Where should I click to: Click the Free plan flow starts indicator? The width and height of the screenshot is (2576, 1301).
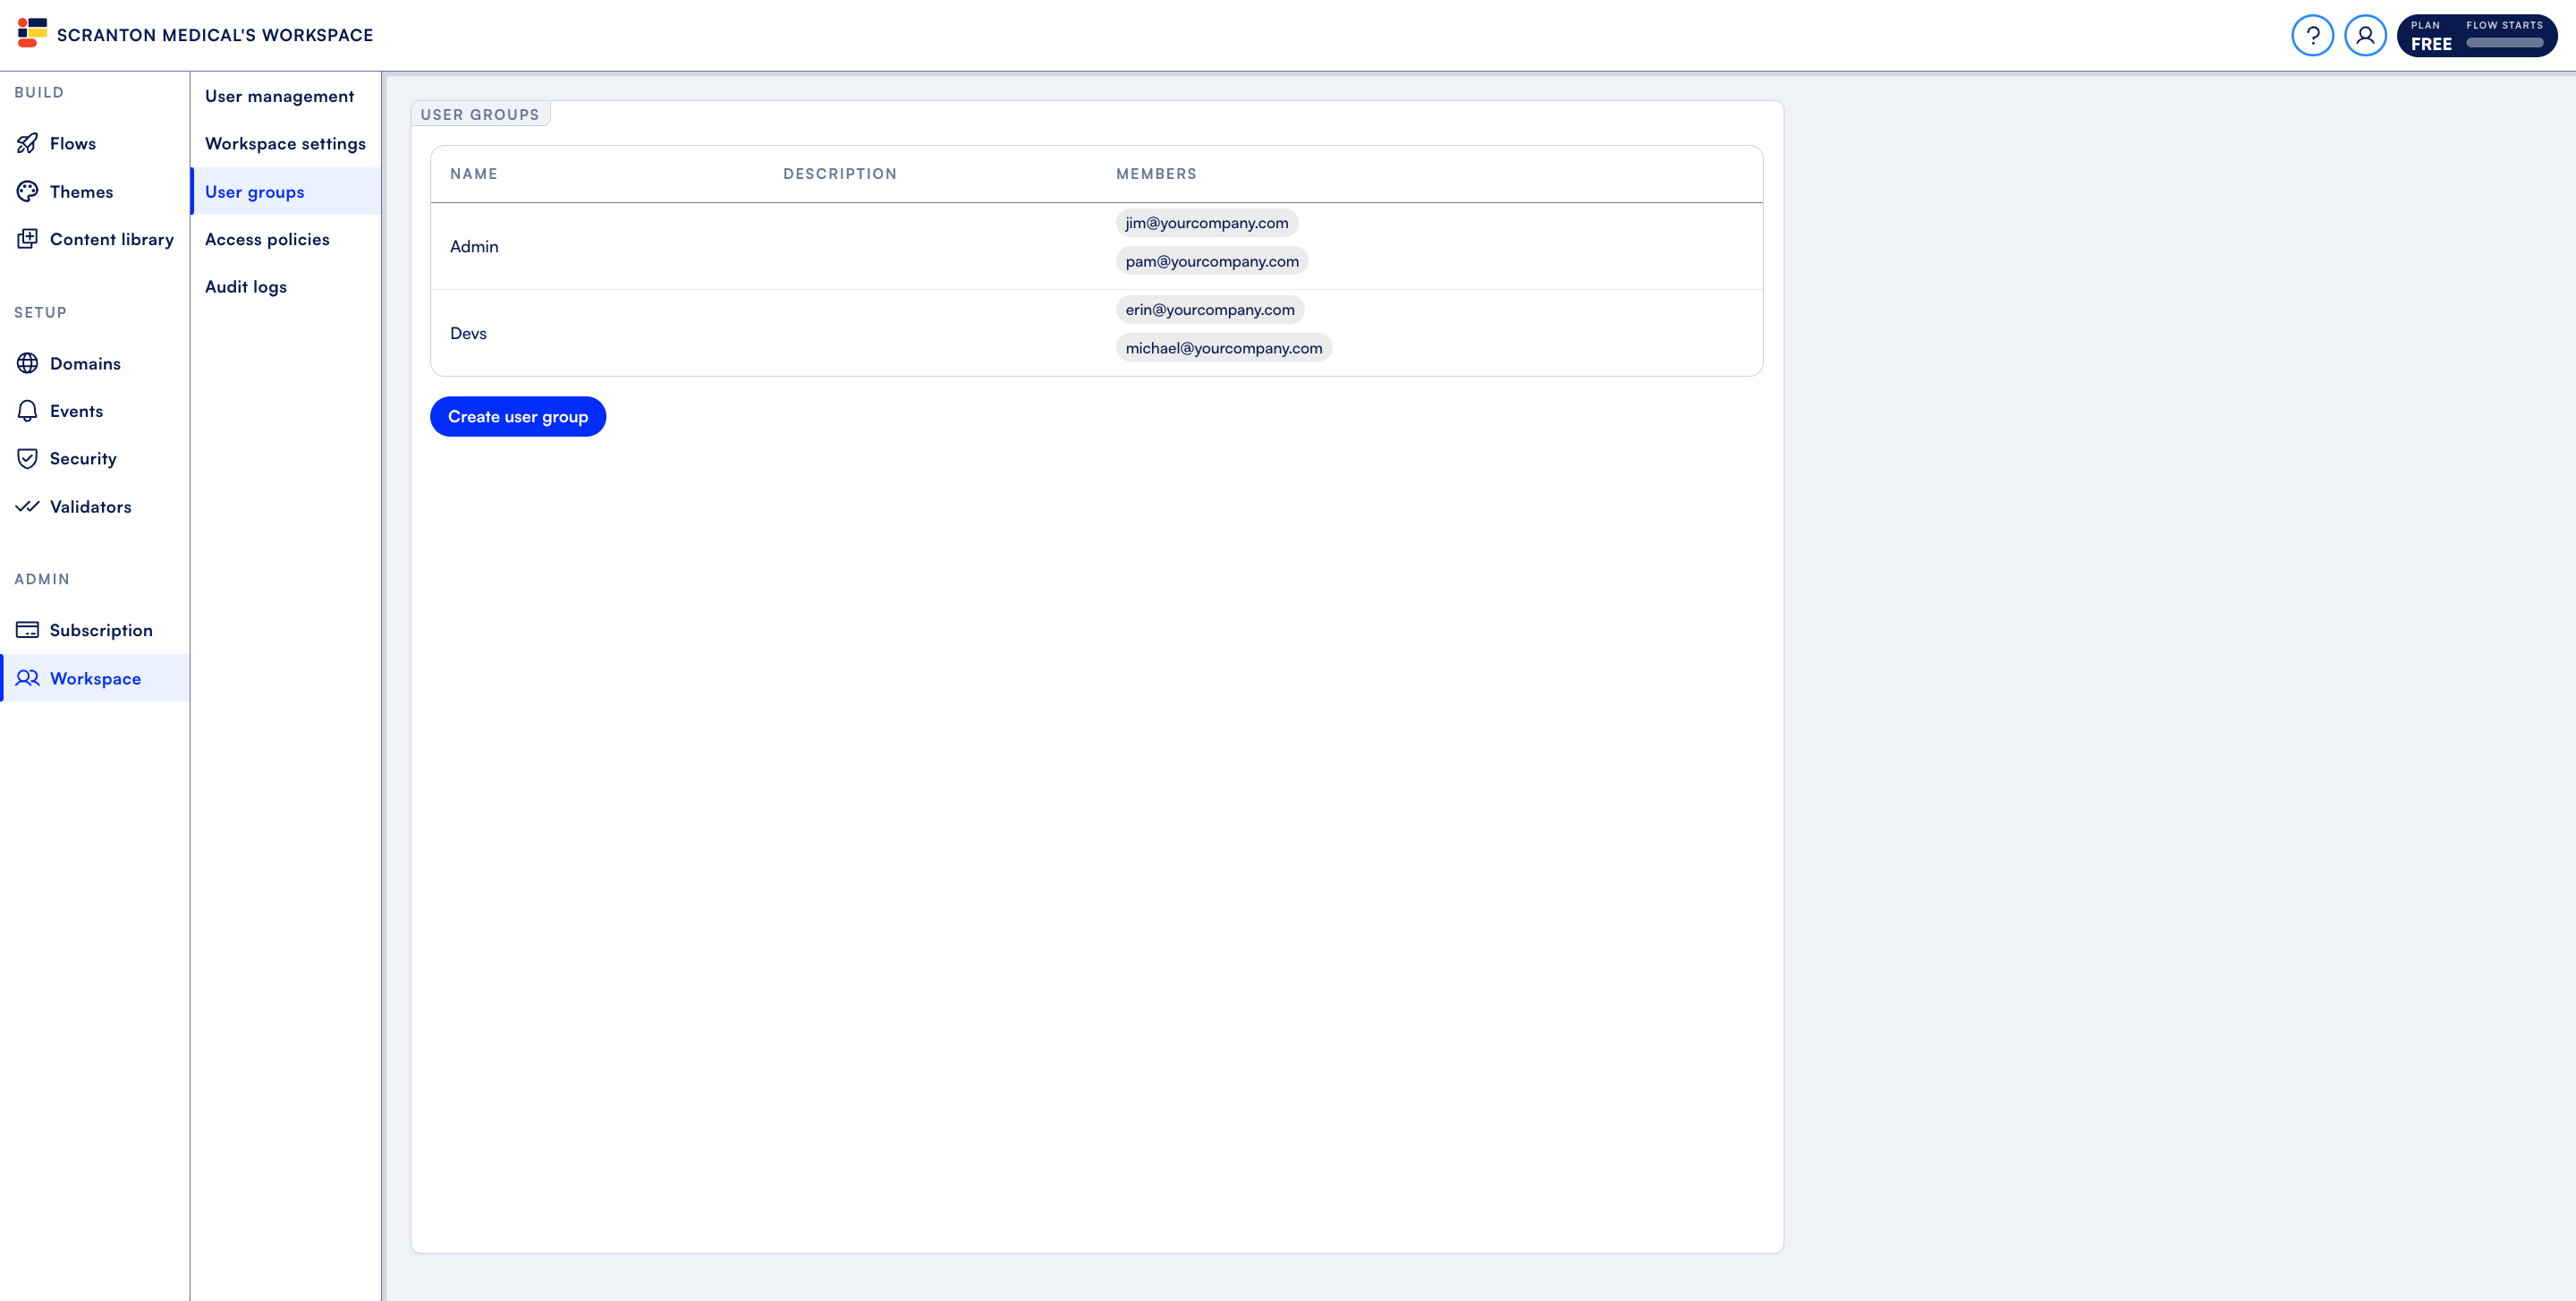2475,36
